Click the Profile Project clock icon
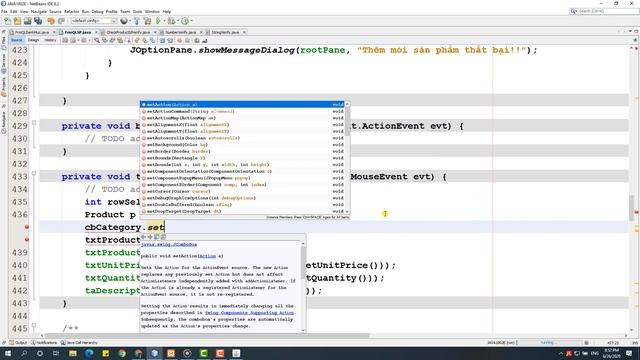This screenshot has width=640, height=360. (185, 21)
